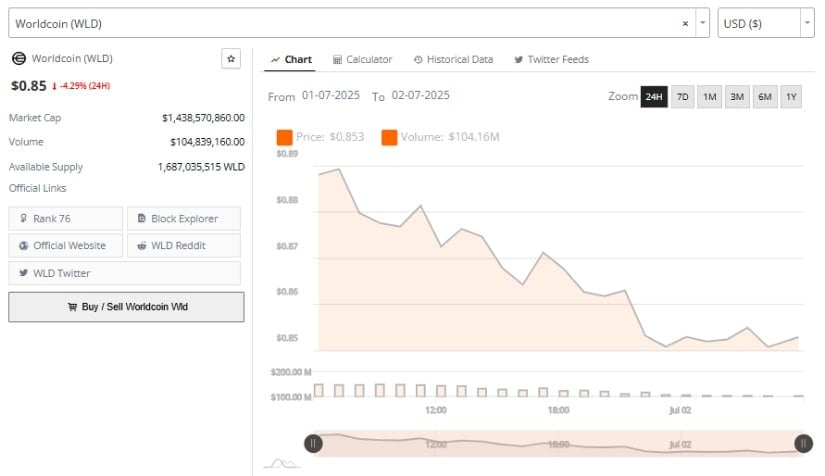This screenshot has height=476, width=825.
Task: Toggle the Volume series legend swatch
Action: (389, 137)
